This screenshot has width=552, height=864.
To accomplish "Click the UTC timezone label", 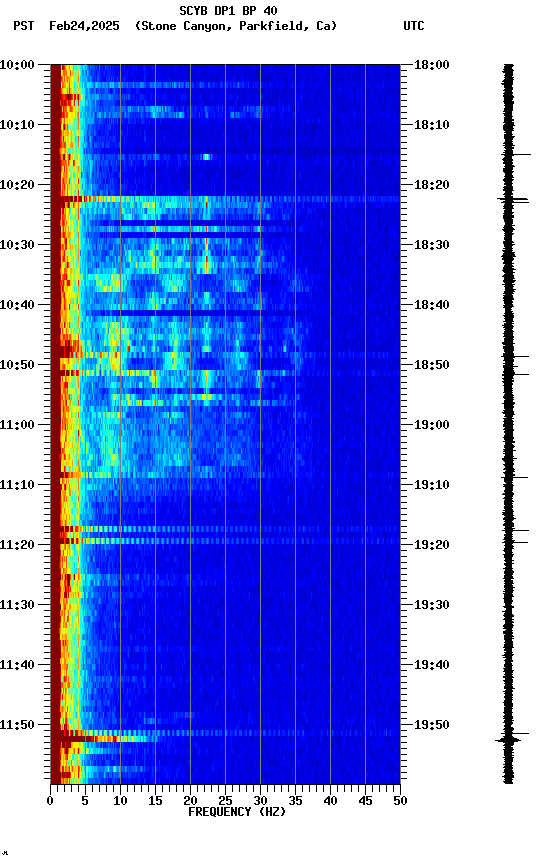I will point(414,26).
